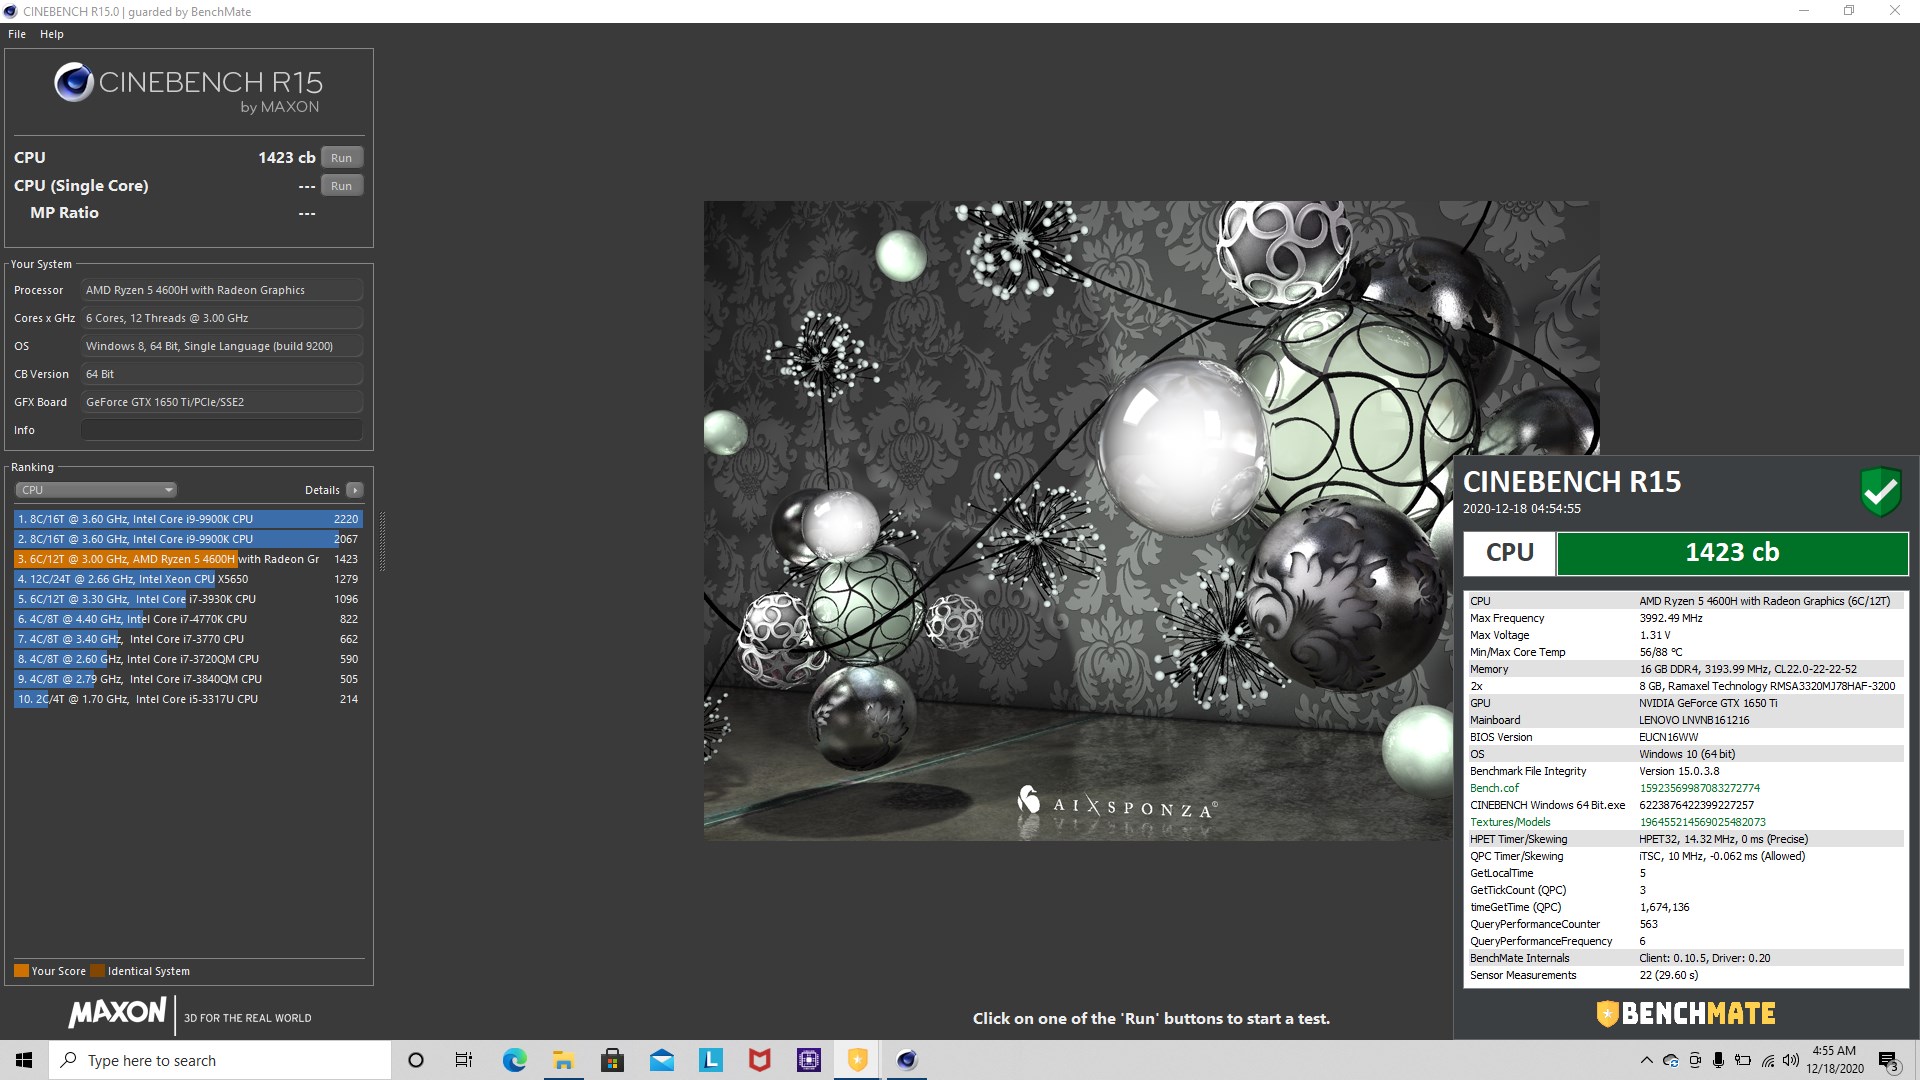Select the i7-4770K ranking entry
The width and height of the screenshot is (1920, 1080).
point(188,619)
